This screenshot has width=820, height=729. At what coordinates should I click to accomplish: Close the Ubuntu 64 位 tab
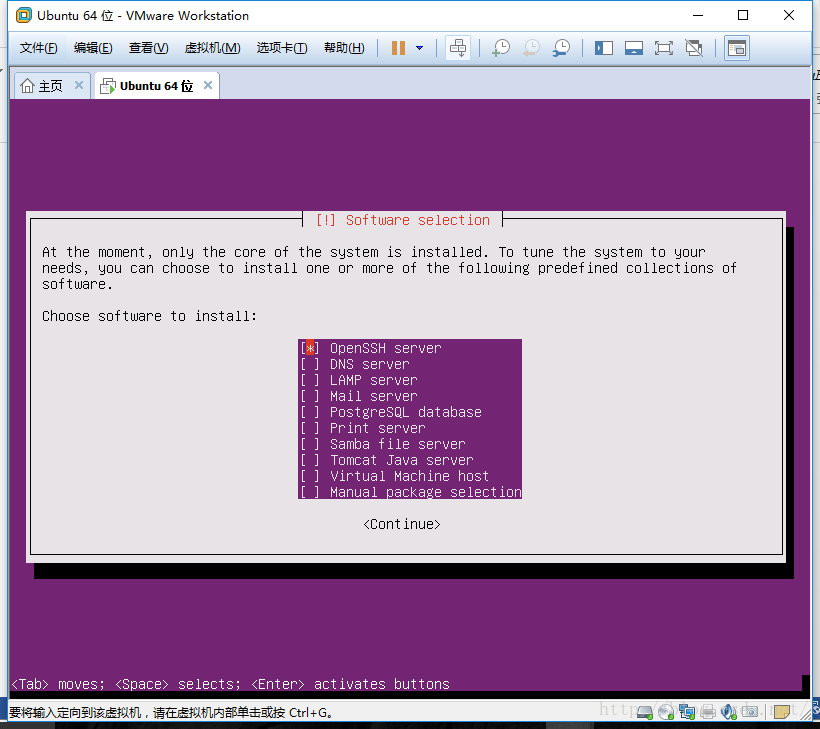208,85
